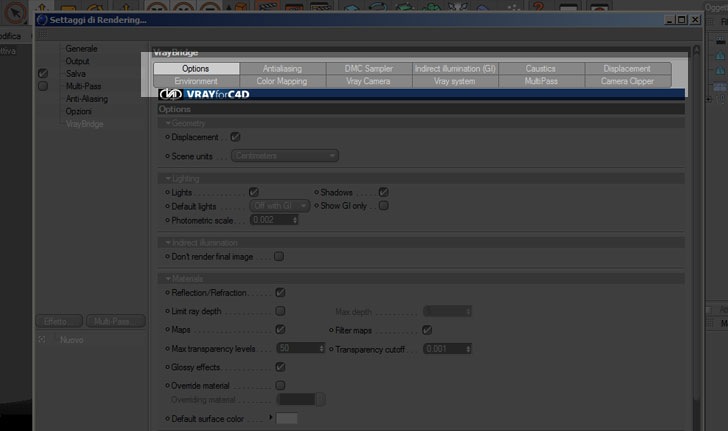Click animation dot beside Scene units
728x431 pixels.
167,156
